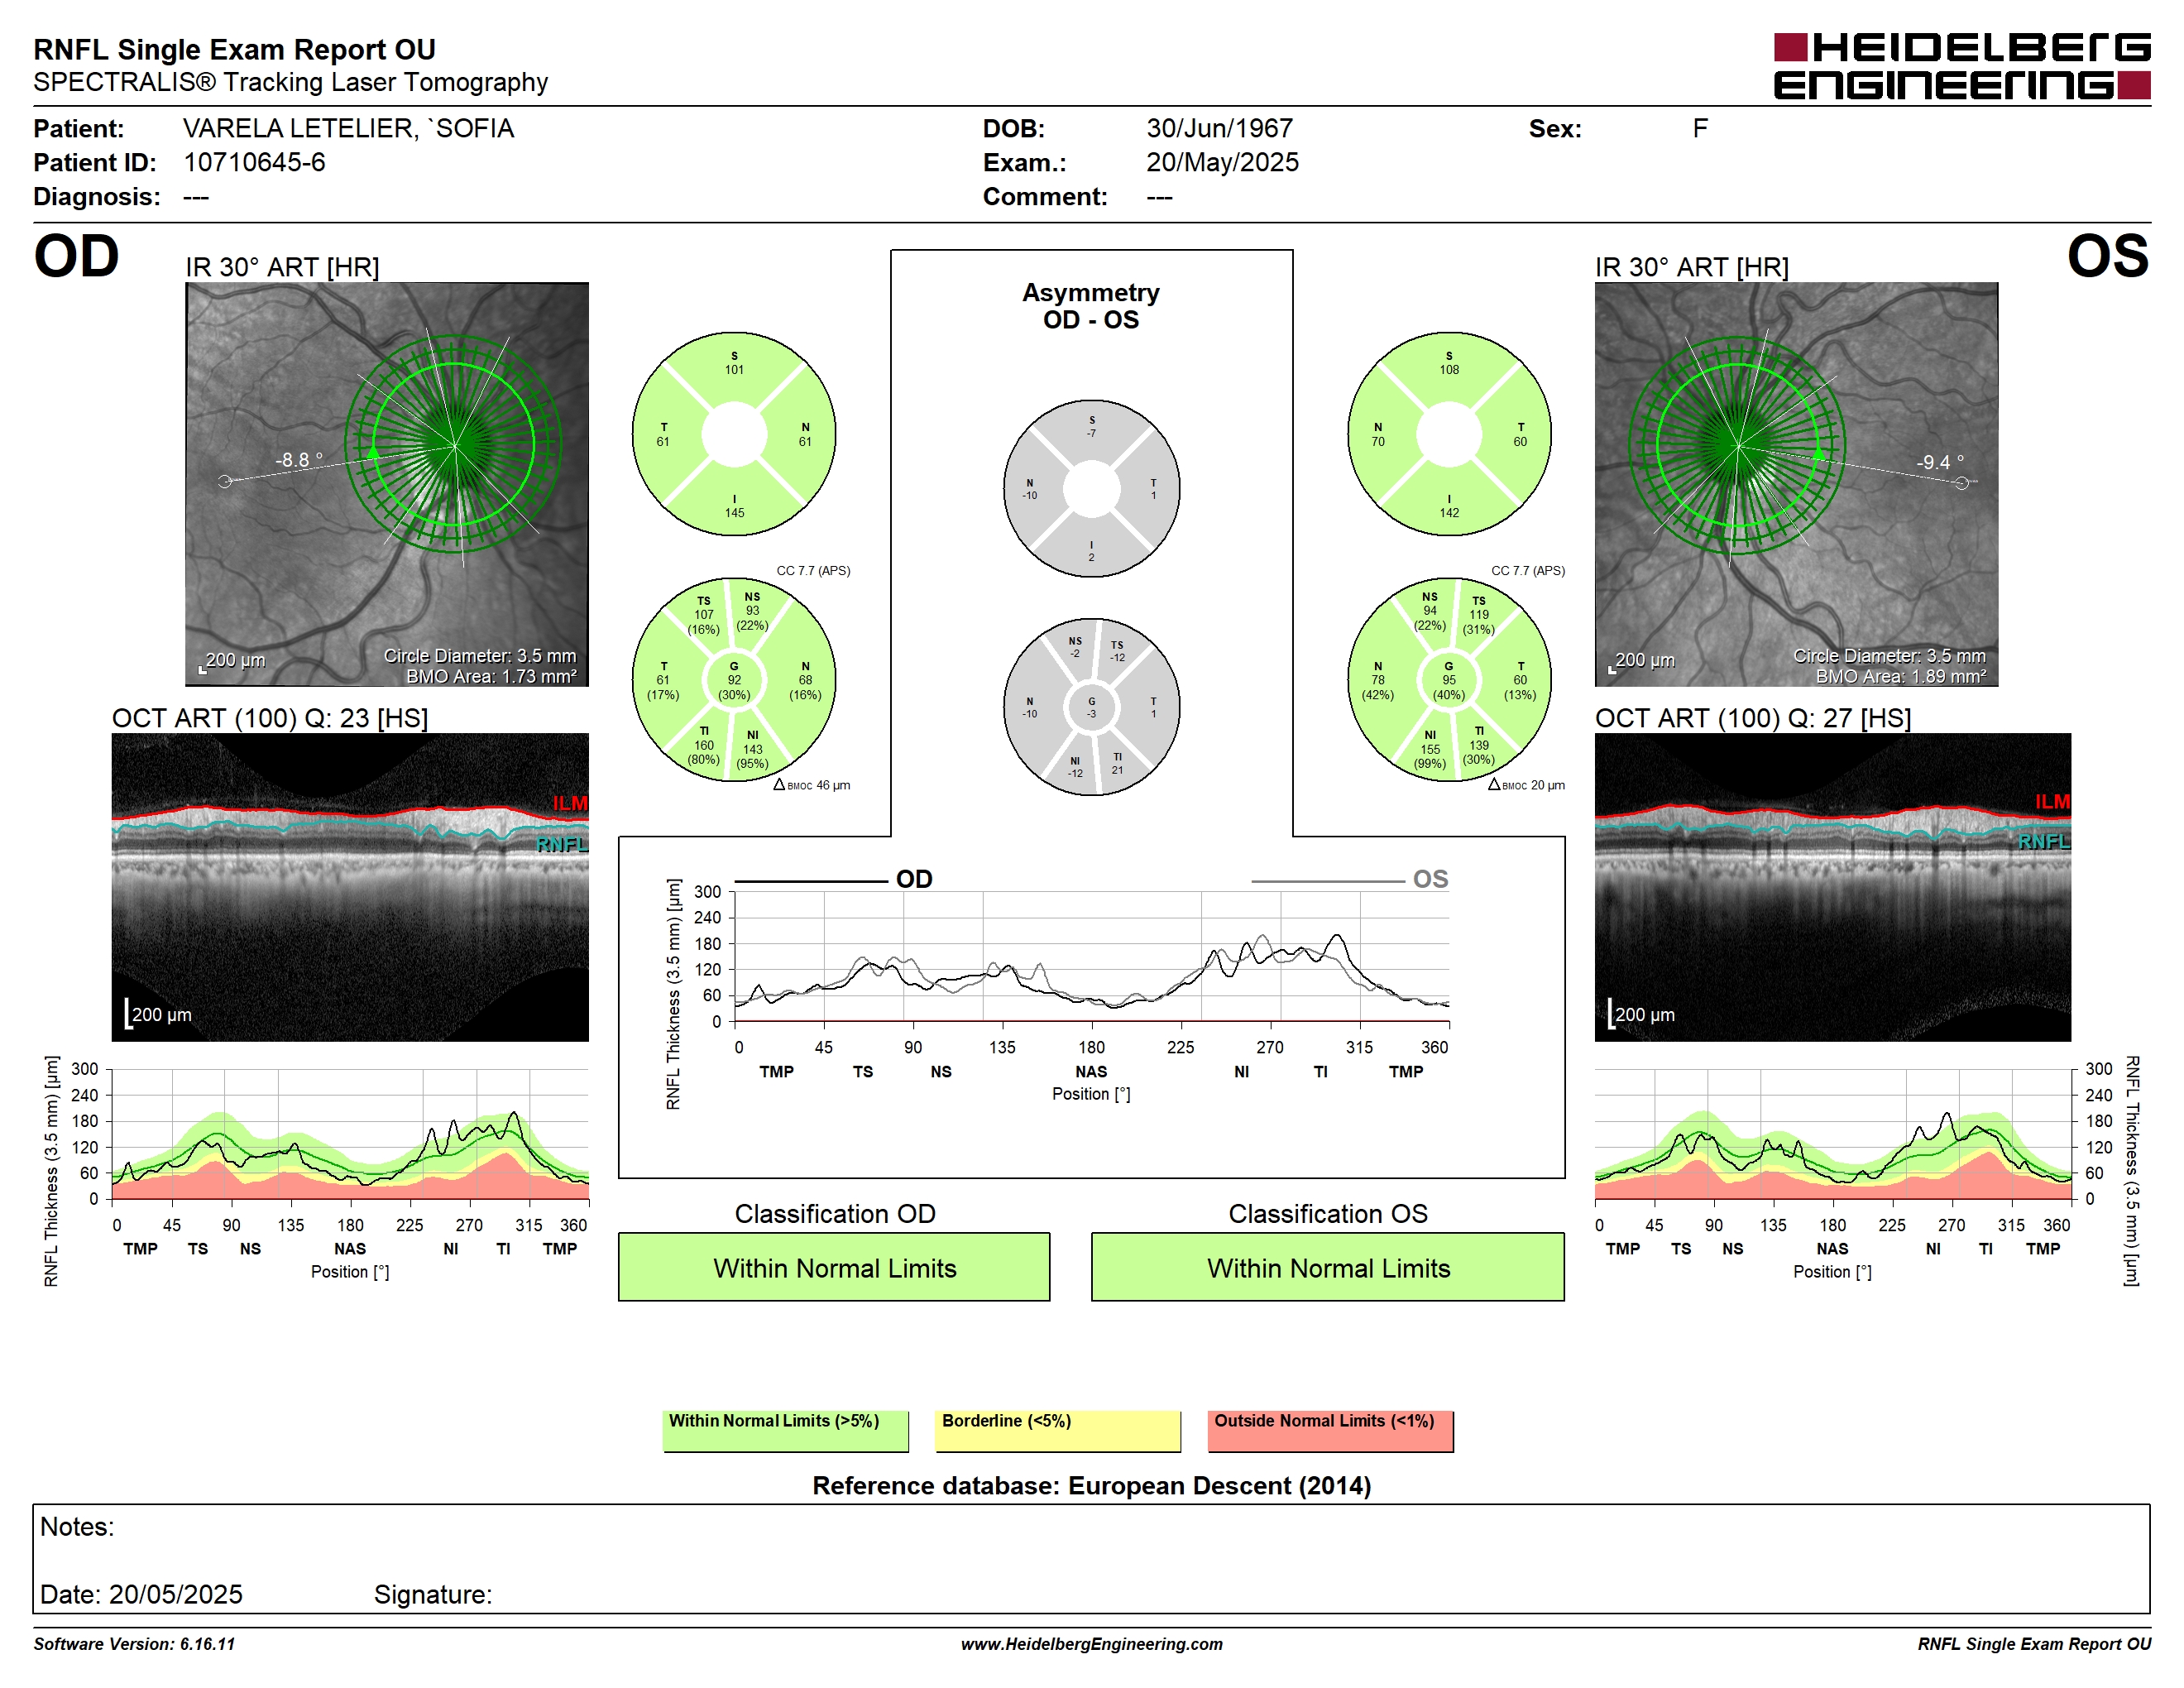Click the OD angle label -8.8°
Viewport: 2184px width, 1688px height.
tap(299, 460)
